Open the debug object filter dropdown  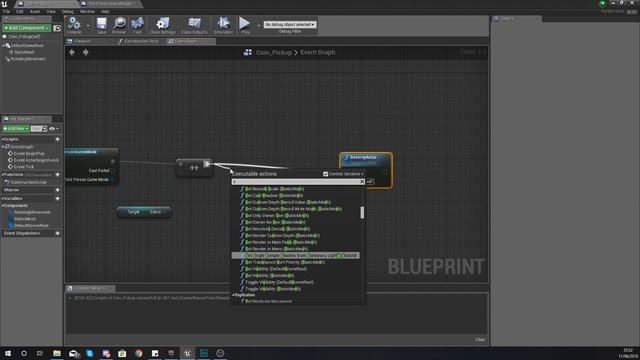point(290,24)
